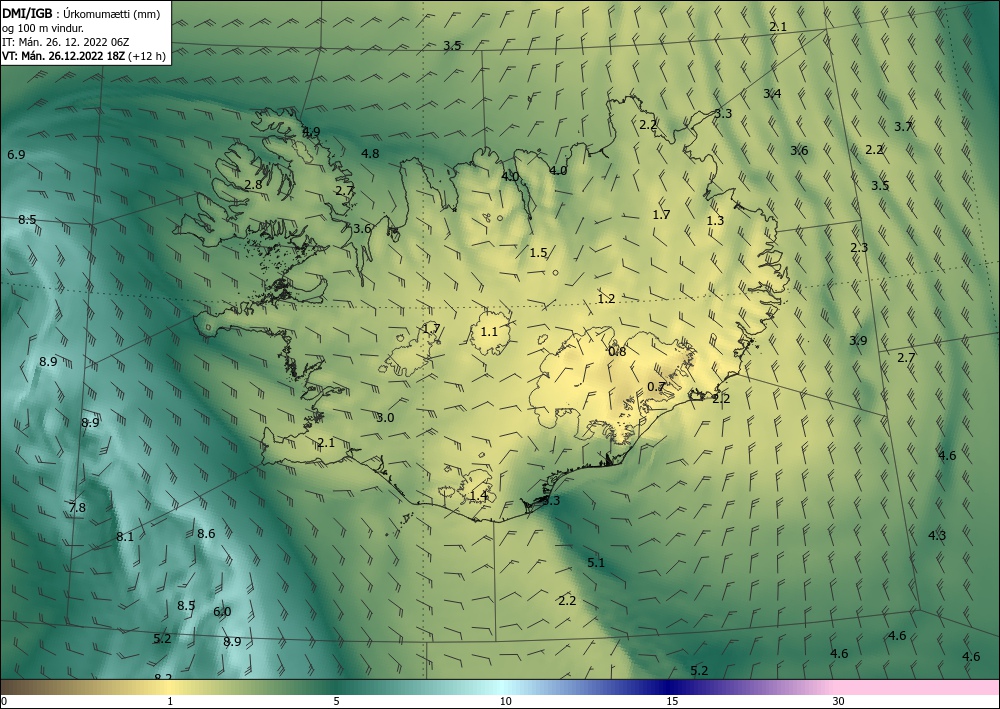Click the 1.3 value on the map

716,221
